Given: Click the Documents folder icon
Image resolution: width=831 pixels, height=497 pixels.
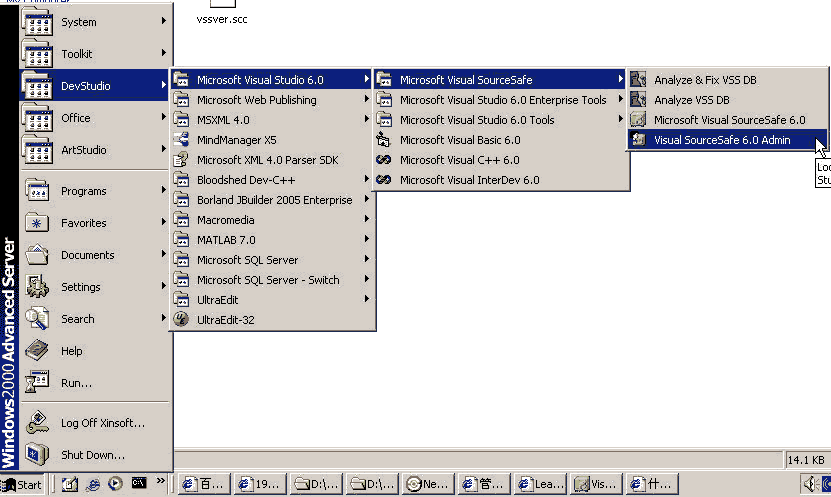Looking at the screenshot, I should tap(37, 255).
